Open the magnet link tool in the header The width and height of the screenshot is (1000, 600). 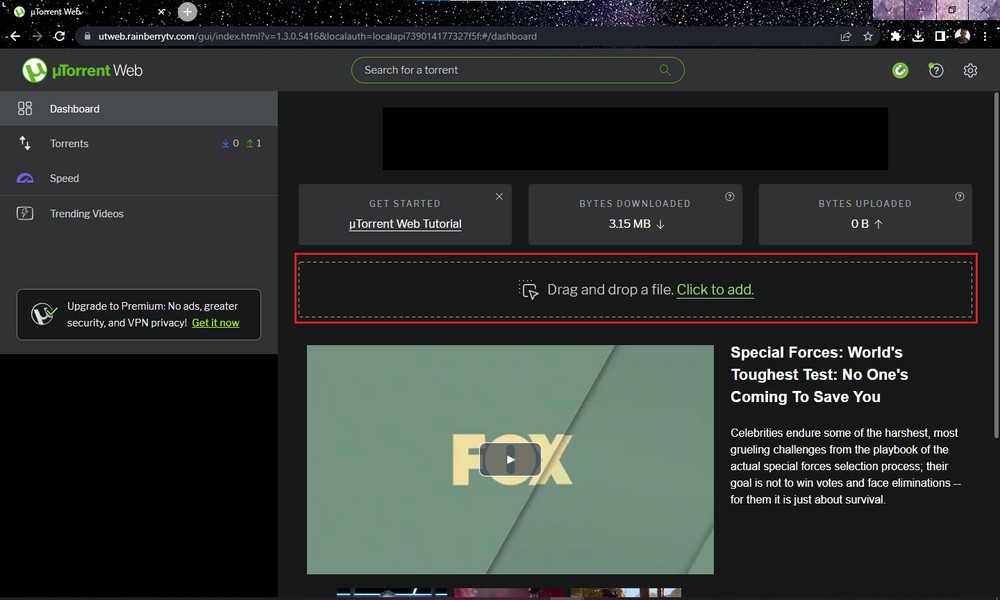click(900, 70)
